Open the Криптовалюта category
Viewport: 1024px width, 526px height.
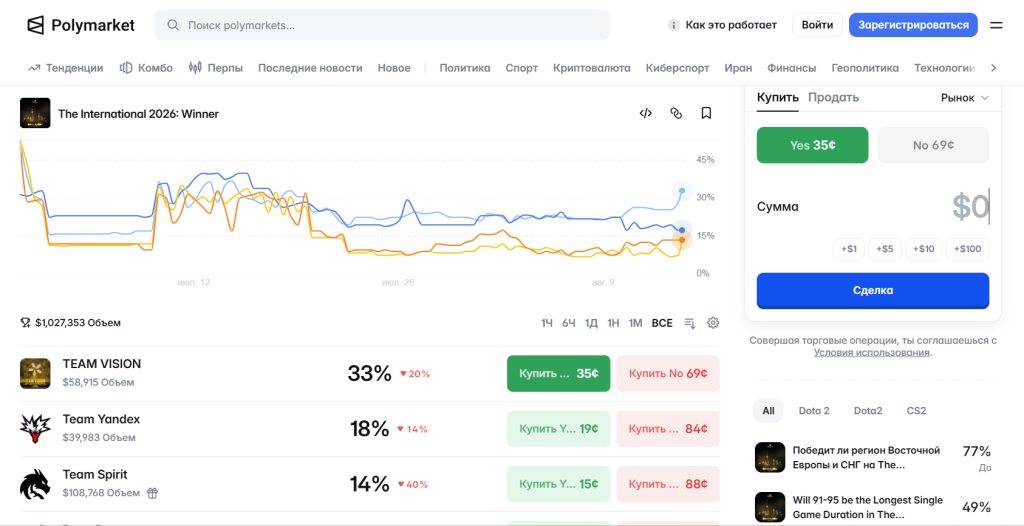point(592,68)
